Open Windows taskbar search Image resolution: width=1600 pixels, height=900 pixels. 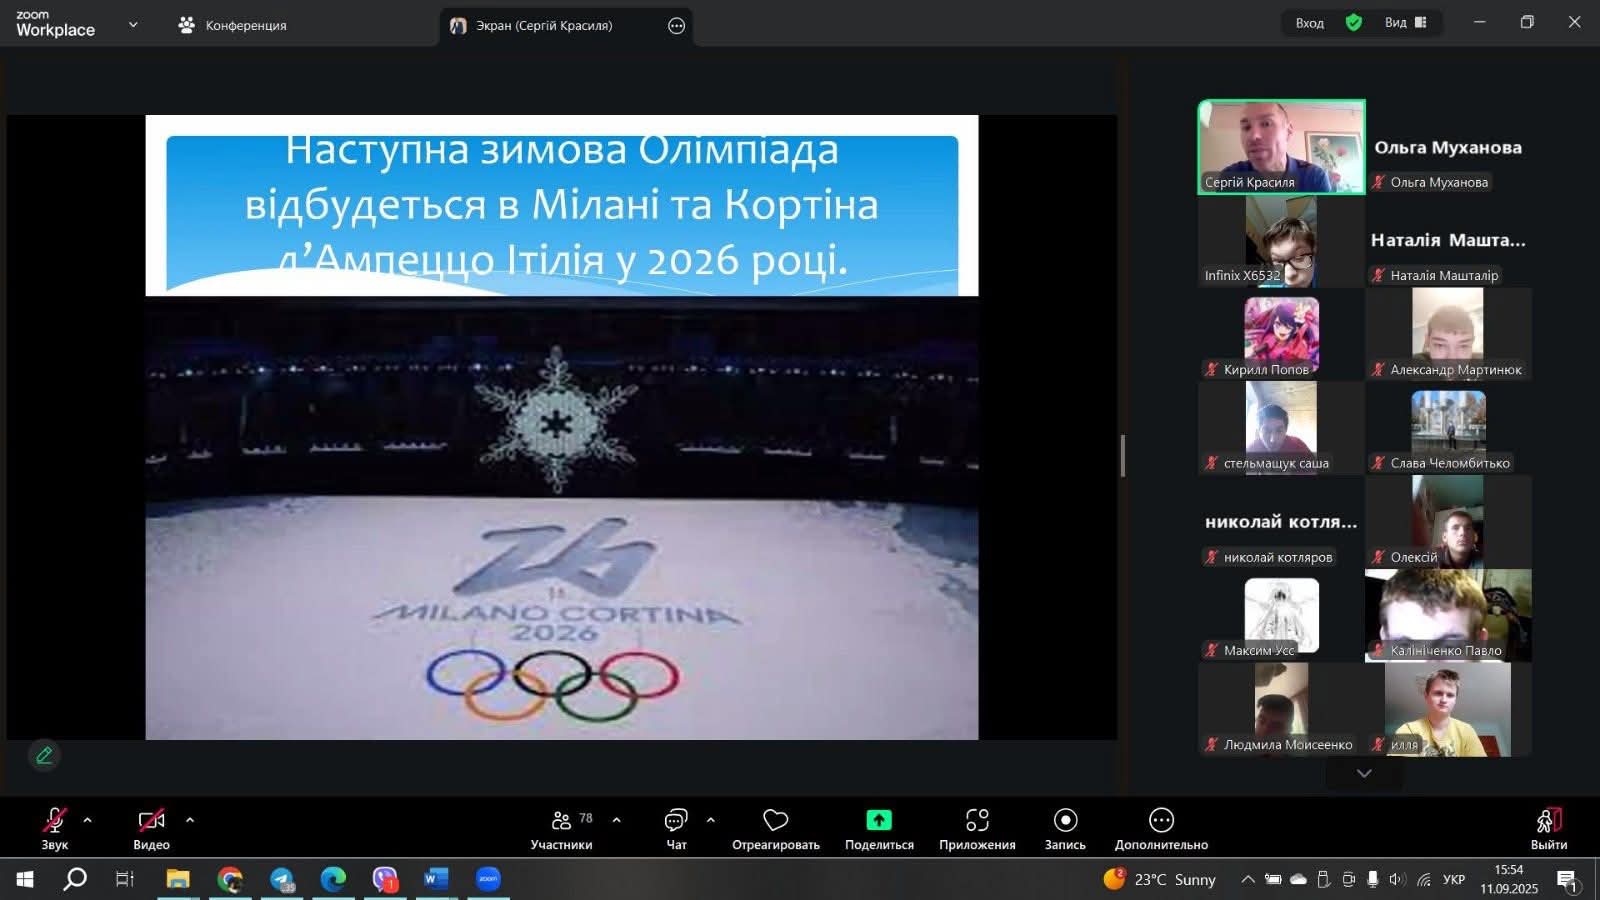75,879
